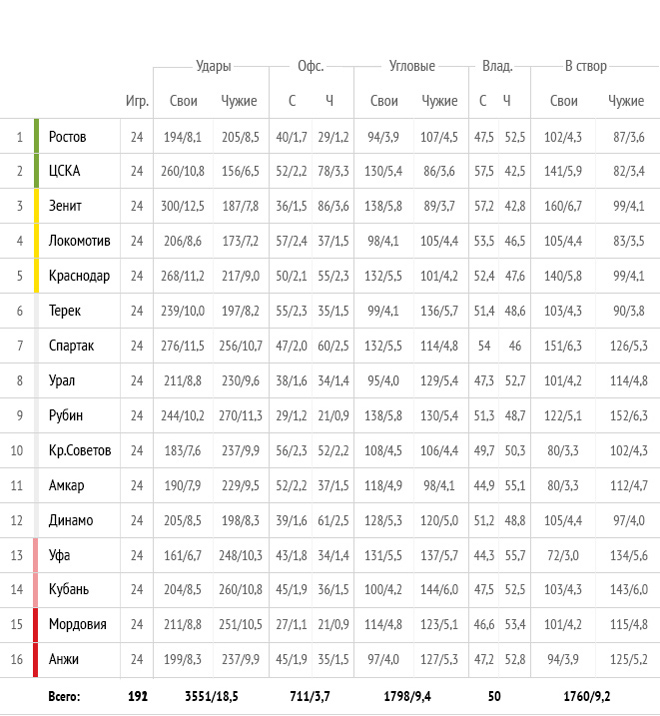Viewport: 660px width, 716px height.
Task: Click the Всего totals row label
Action: pos(64,695)
